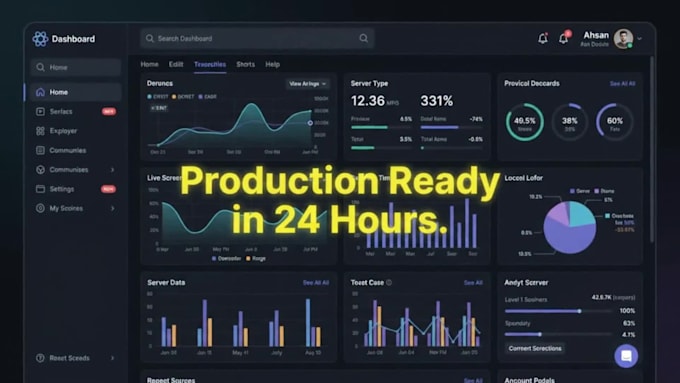Screen dimensions: 680x383
Task: Click the Dashboard flower logo icon
Action: [40, 39]
